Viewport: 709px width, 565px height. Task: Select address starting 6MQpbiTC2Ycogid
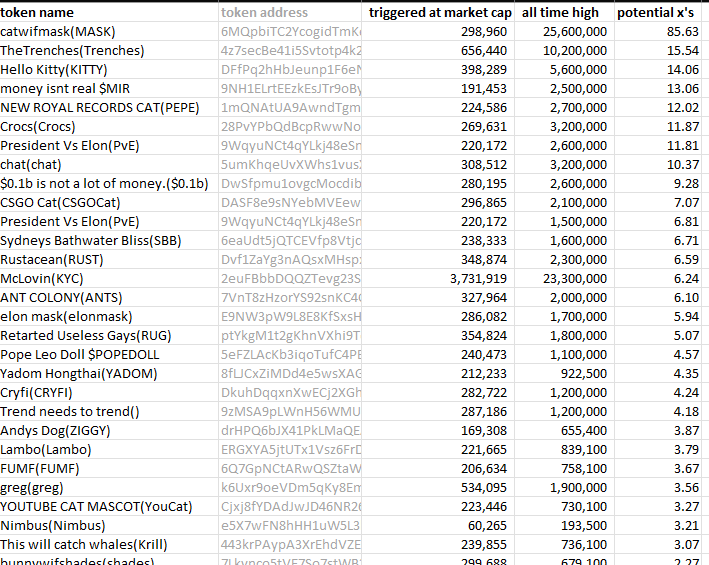[290, 32]
